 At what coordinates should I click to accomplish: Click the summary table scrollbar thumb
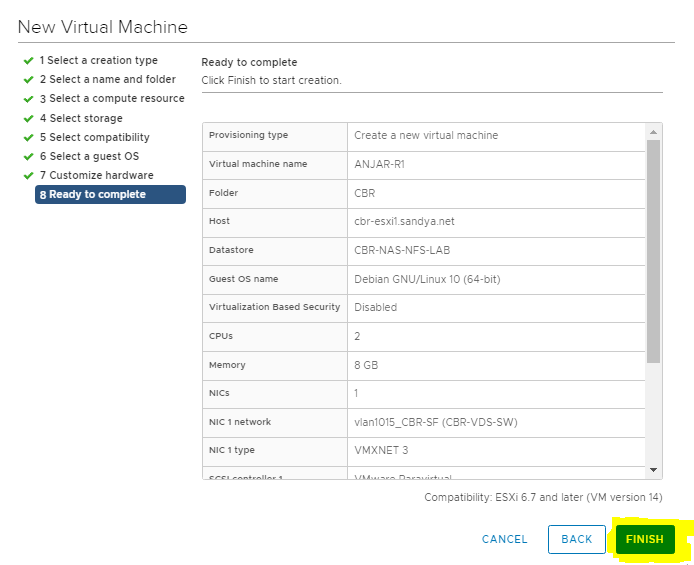pos(654,250)
